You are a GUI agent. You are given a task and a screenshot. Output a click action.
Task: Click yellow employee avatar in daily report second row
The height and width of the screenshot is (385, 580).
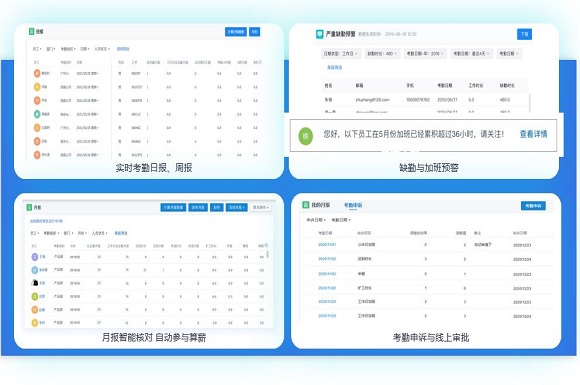coord(37,87)
